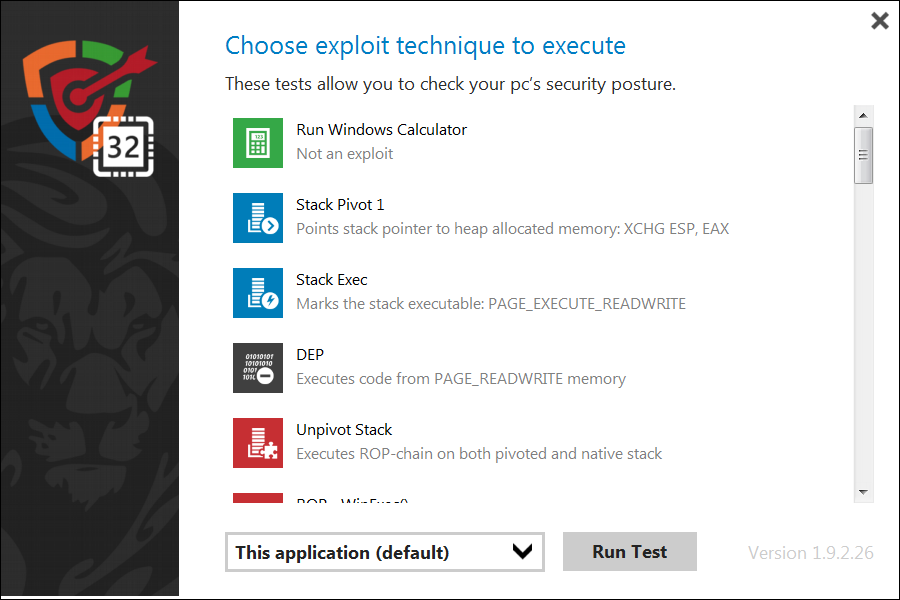Click the blue Stack Exec icon

click(x=258, y=292)
